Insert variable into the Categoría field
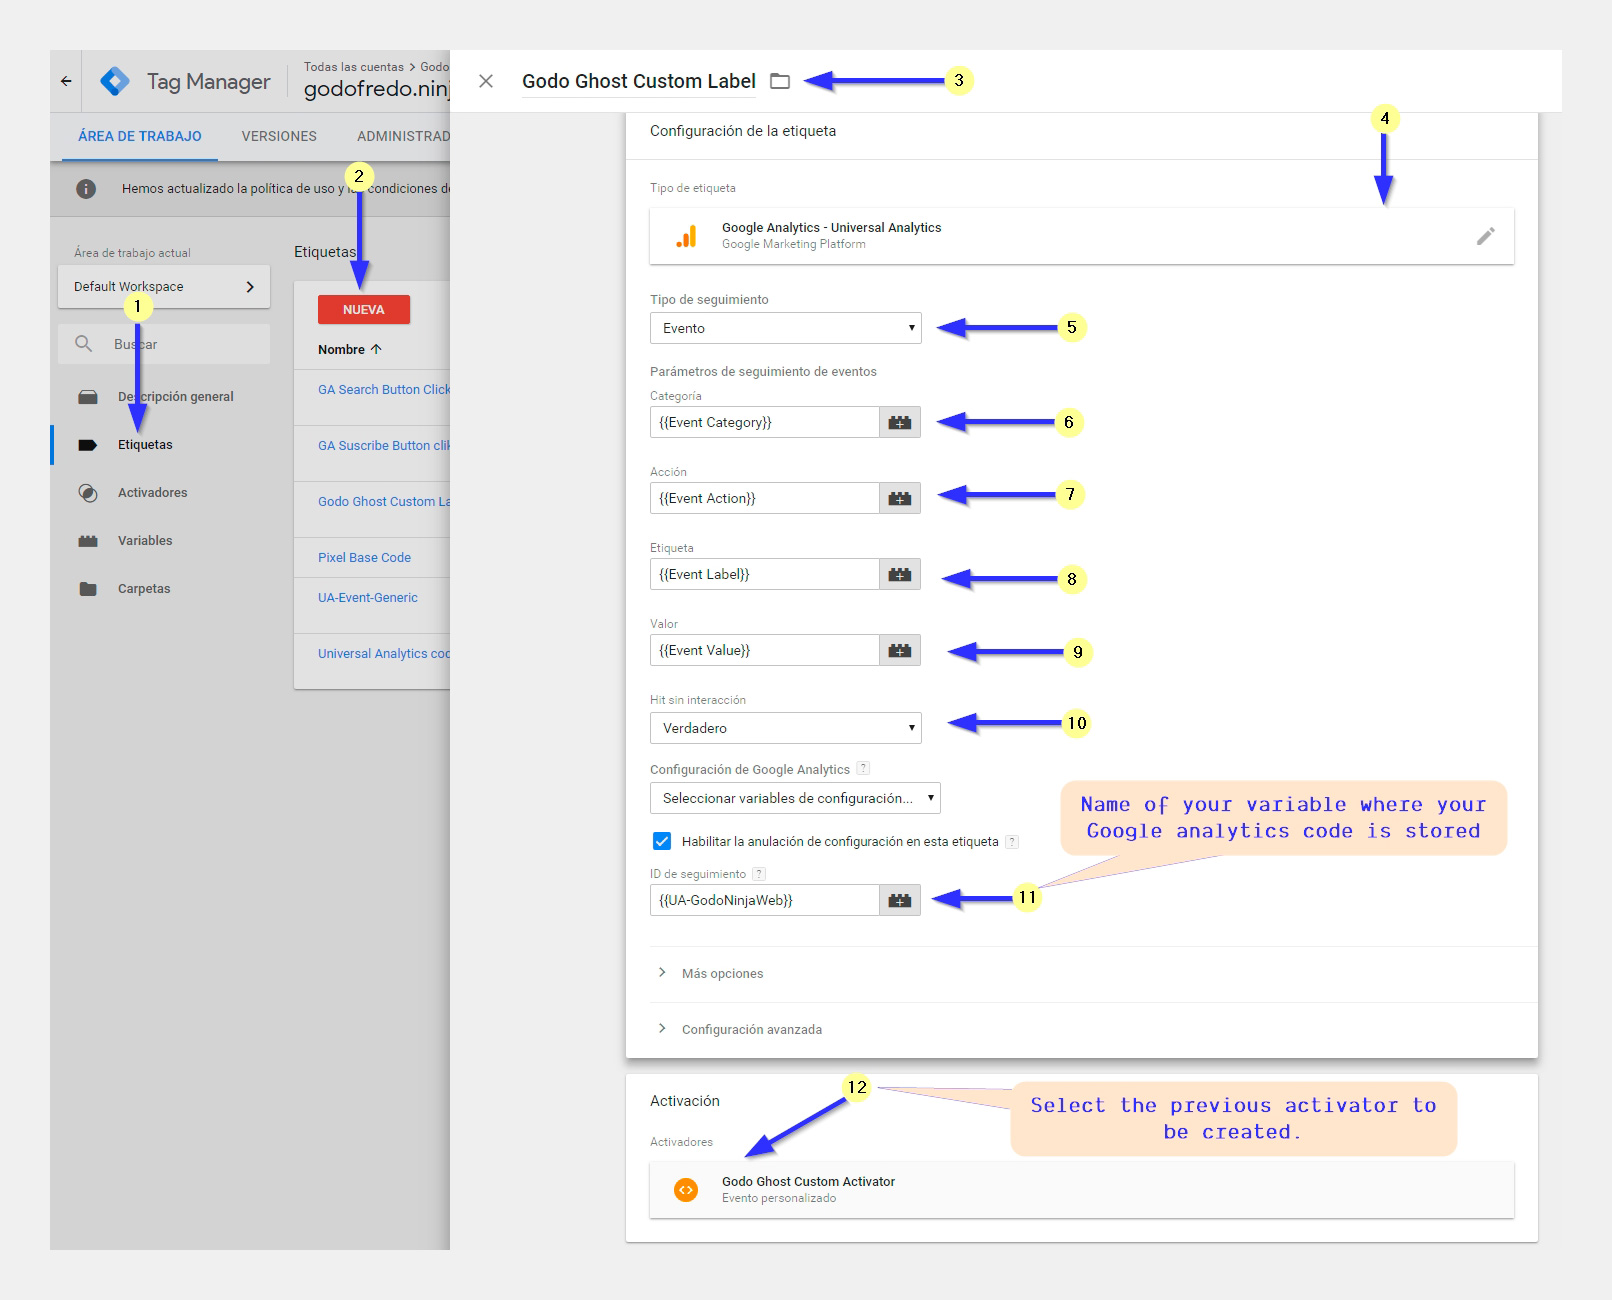 [x=900, y=422]
